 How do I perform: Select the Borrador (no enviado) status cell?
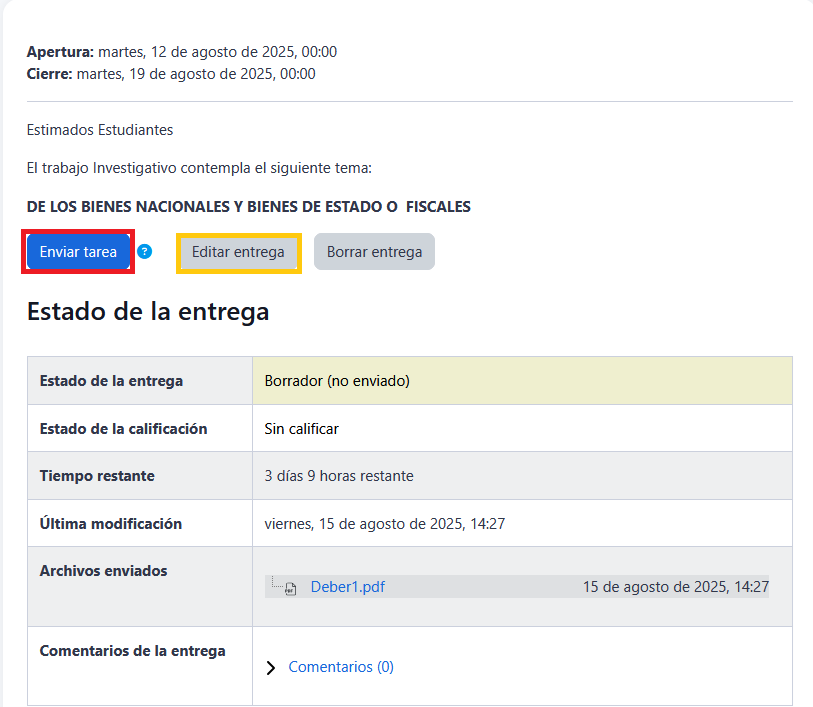tap(337, 381)
